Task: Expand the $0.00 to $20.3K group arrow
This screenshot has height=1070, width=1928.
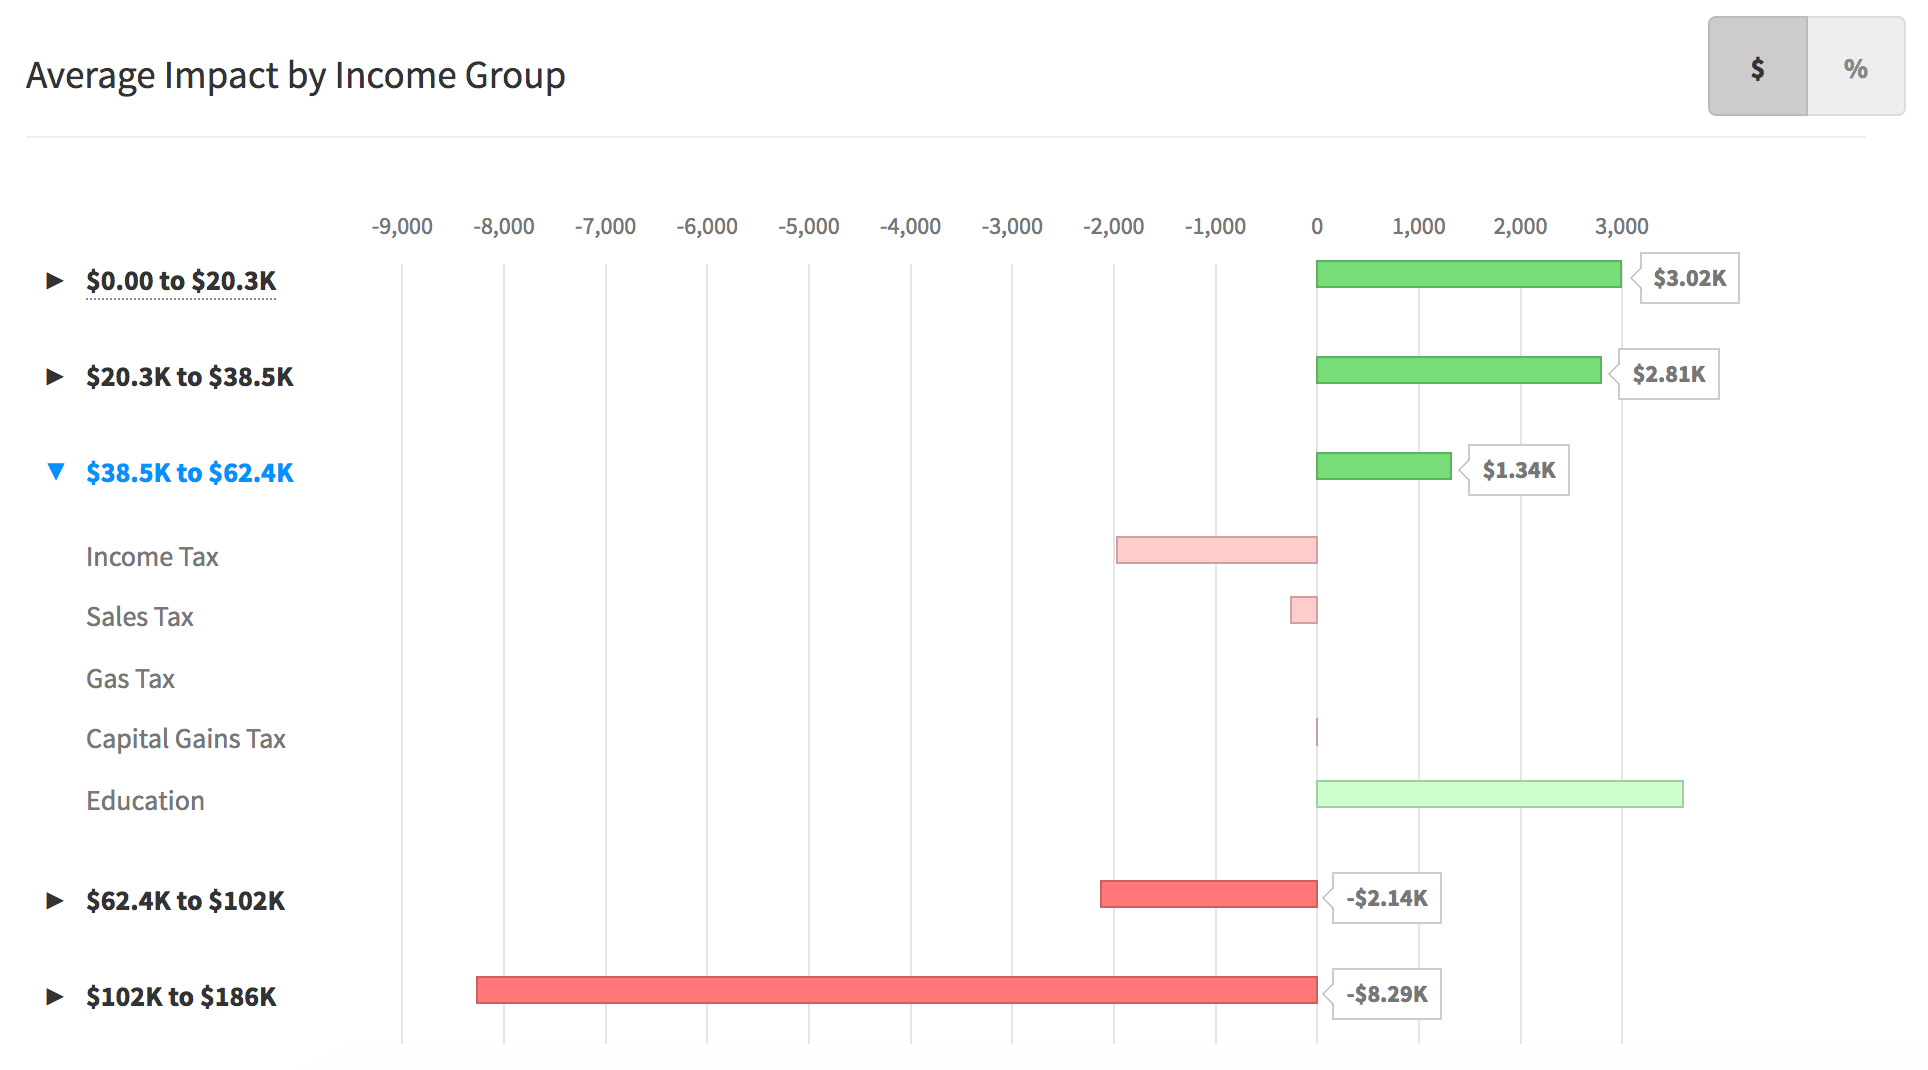Action: point(55,281)
